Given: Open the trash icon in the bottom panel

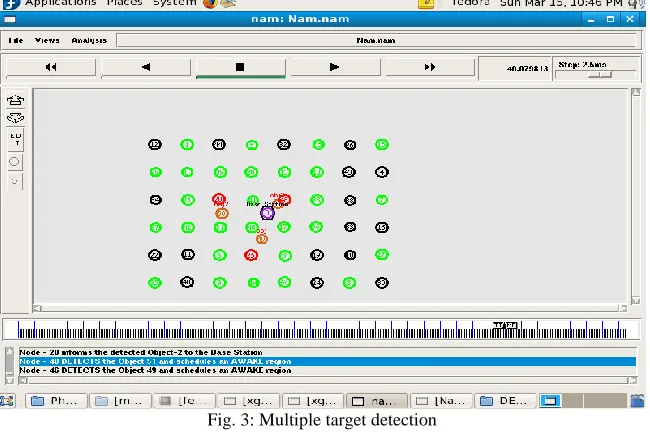Looking at the screenshot, I should 638,401.
